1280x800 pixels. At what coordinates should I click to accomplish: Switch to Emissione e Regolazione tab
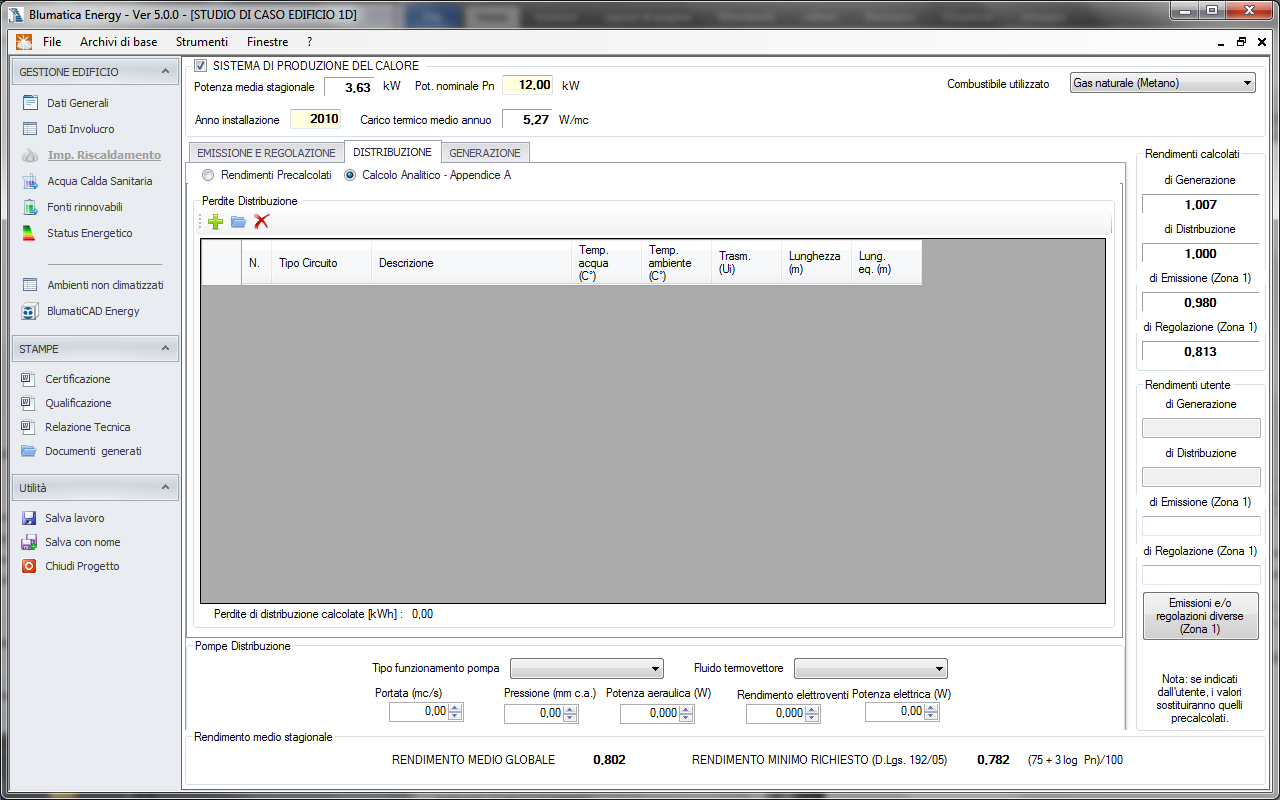point(266,153)
